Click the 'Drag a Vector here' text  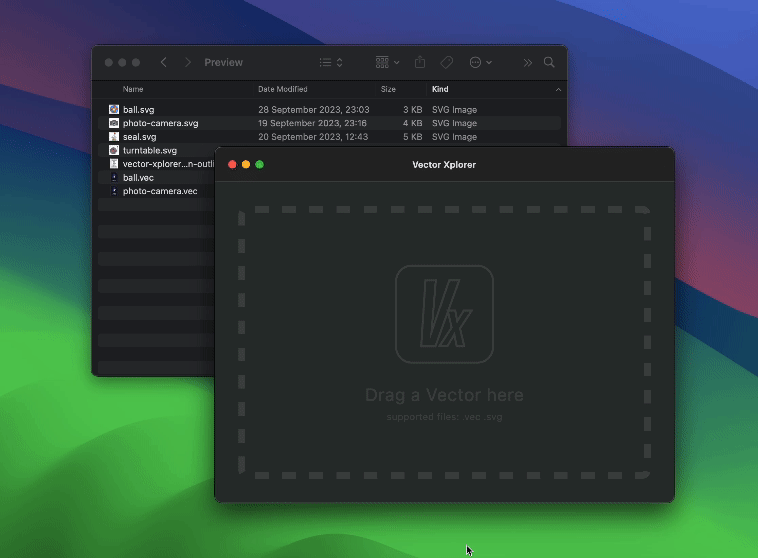click(x=444, y=395)
